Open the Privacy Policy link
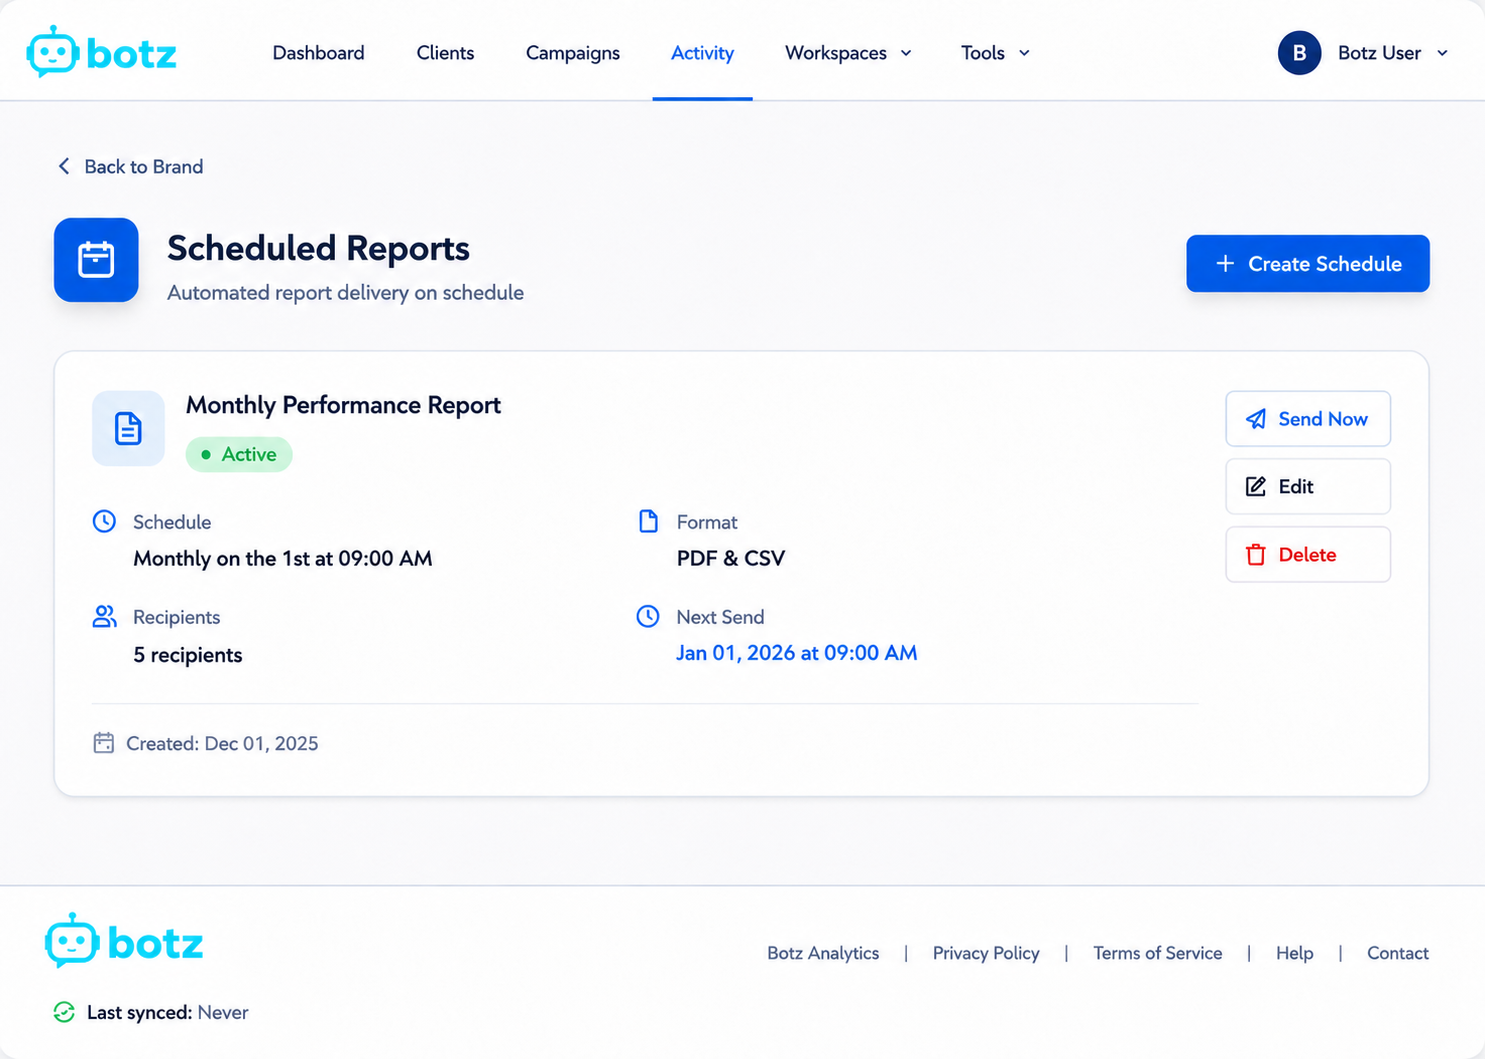The image size is (1485, 1059). pos(986,953)
